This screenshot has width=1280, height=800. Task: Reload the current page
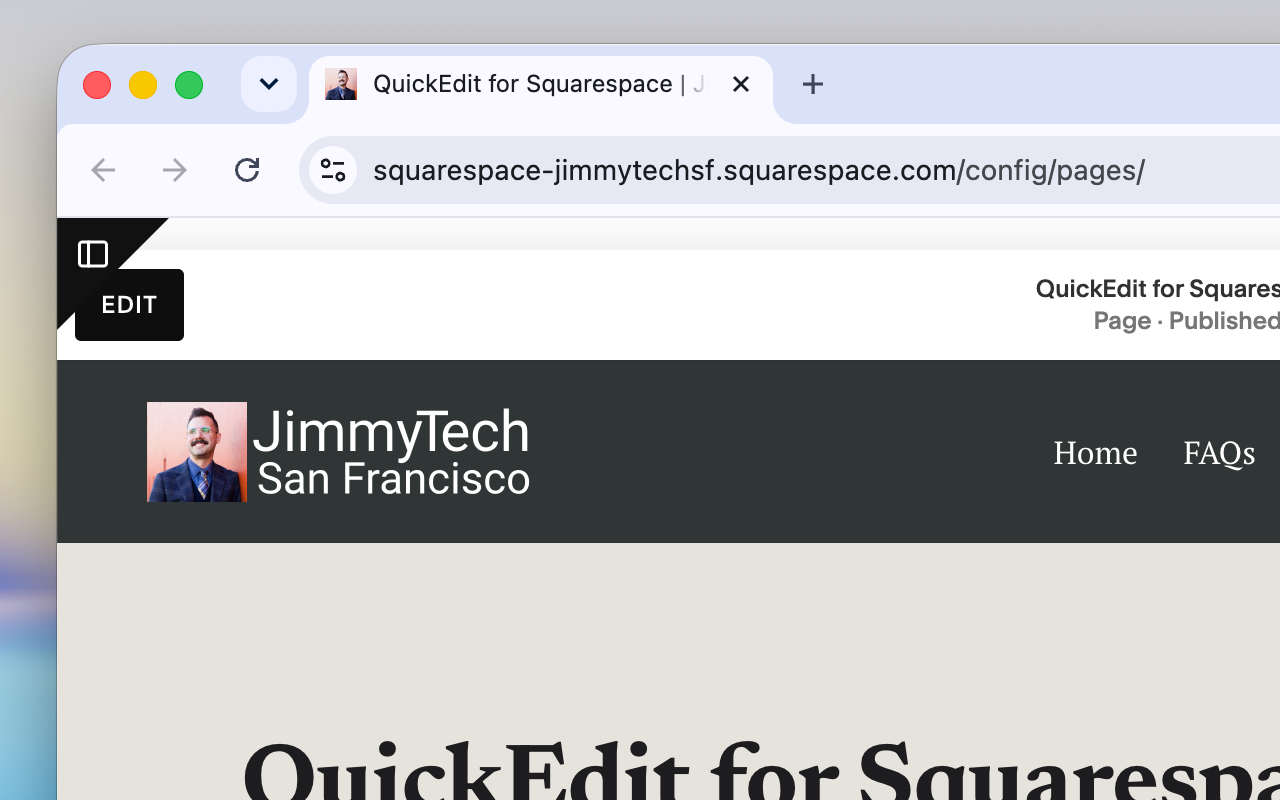247,170
